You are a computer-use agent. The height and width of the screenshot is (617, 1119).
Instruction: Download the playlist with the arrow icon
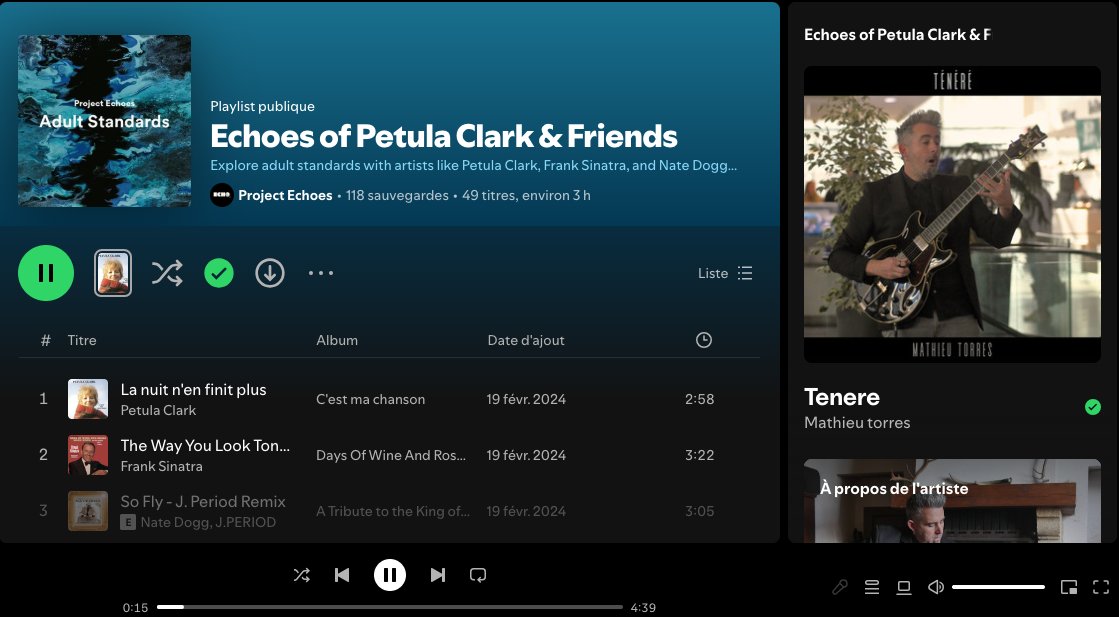(270, 273)
